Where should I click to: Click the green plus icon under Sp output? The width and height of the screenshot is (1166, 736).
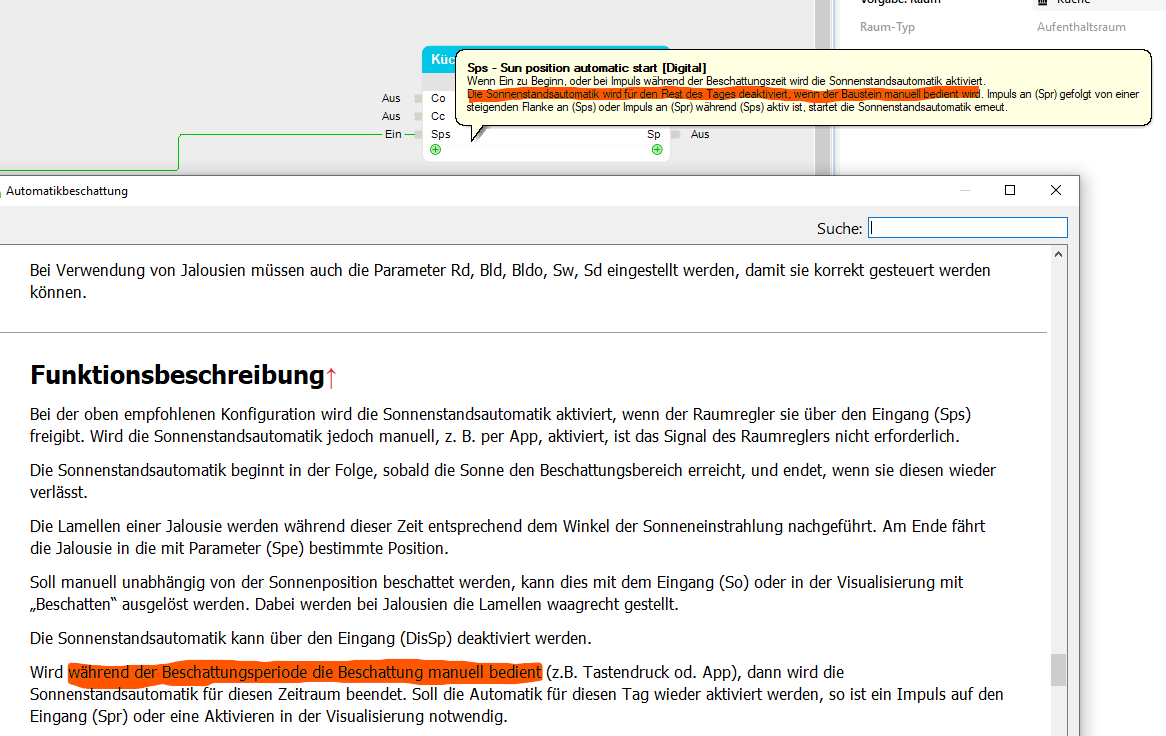coord(657,150)
